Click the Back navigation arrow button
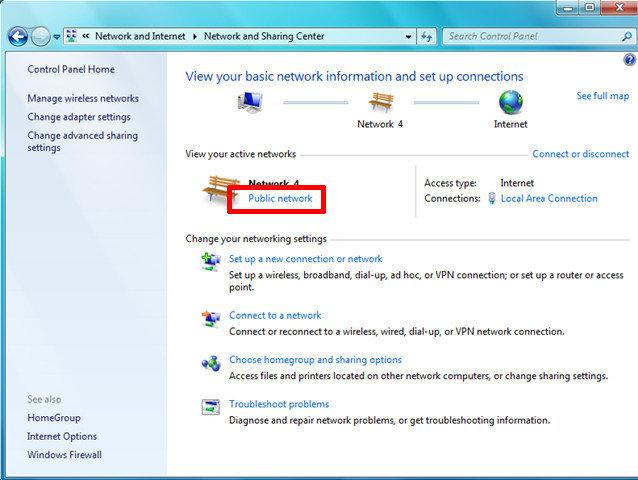Viewport: 638px width, 480px height. (17, 37)
